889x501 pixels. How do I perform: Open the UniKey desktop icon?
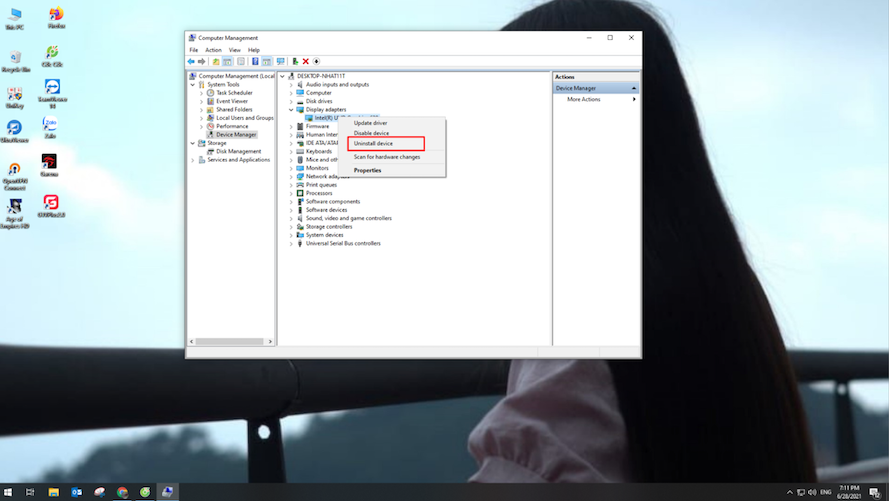[15, 97]
